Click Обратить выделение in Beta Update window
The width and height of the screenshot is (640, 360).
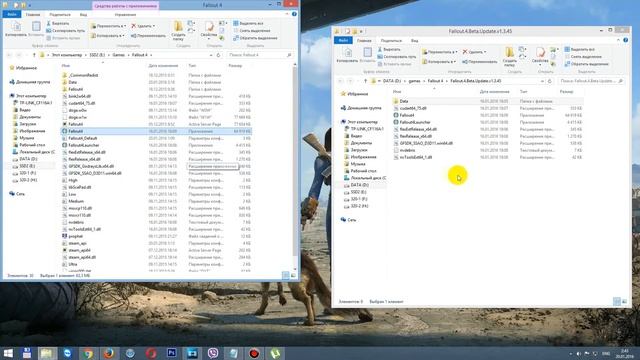click(x=587, y=64)
